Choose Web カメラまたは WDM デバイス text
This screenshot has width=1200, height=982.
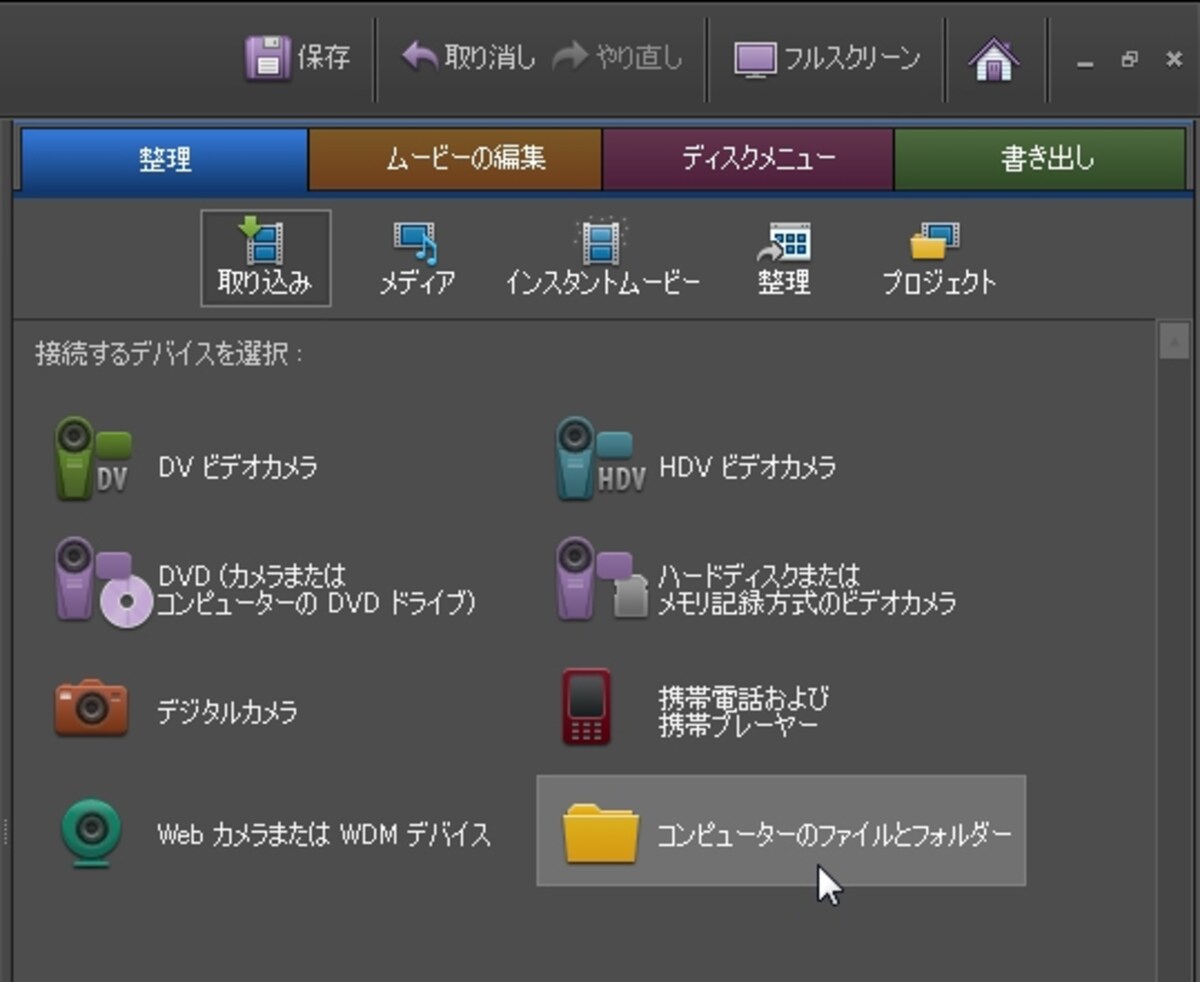coord(324,834)
